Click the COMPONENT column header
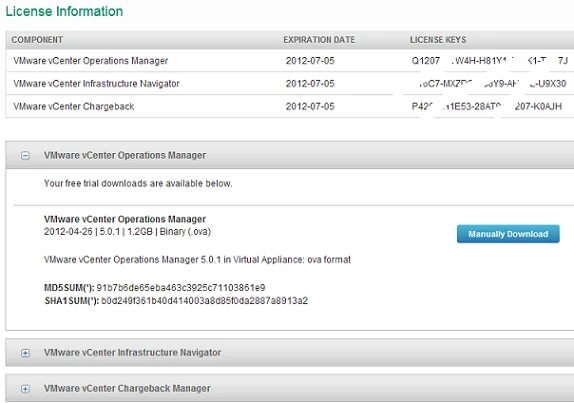Image resolution: width=574 pixels, height=403 pixels. pos(37,40)
